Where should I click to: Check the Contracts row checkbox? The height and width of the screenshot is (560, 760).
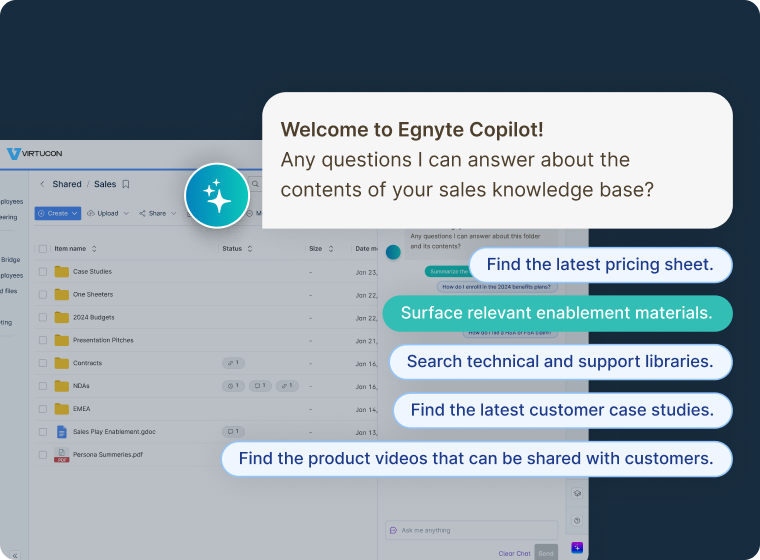pos(43,363)
